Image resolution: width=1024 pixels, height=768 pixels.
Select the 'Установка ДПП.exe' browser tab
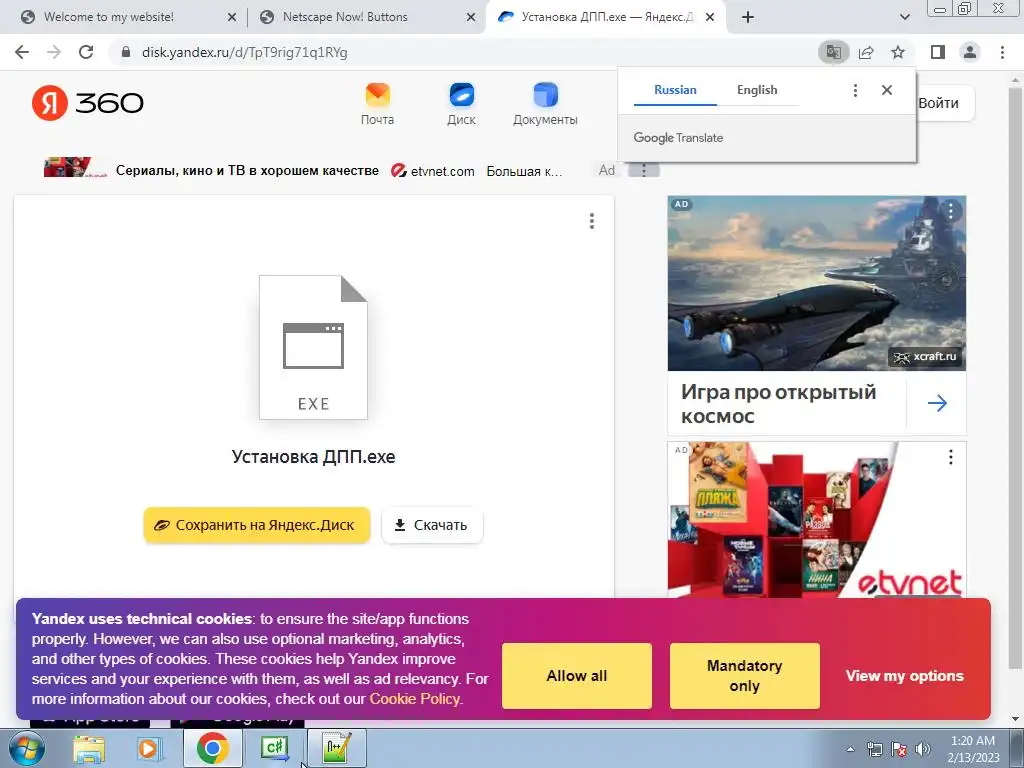click(x=604, y=18)
